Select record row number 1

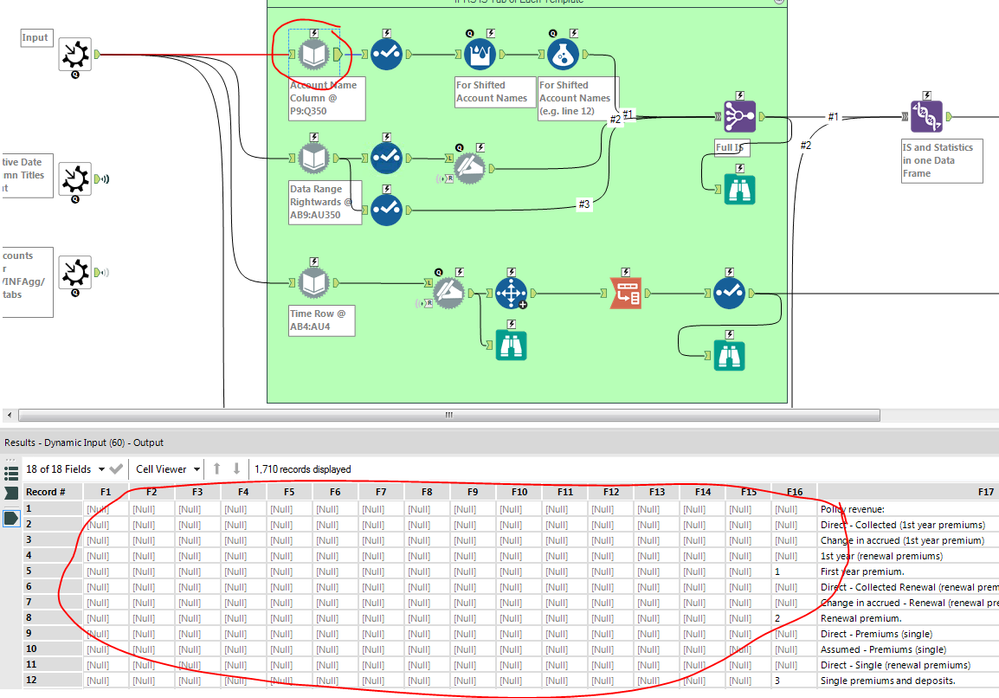(52, 509)
